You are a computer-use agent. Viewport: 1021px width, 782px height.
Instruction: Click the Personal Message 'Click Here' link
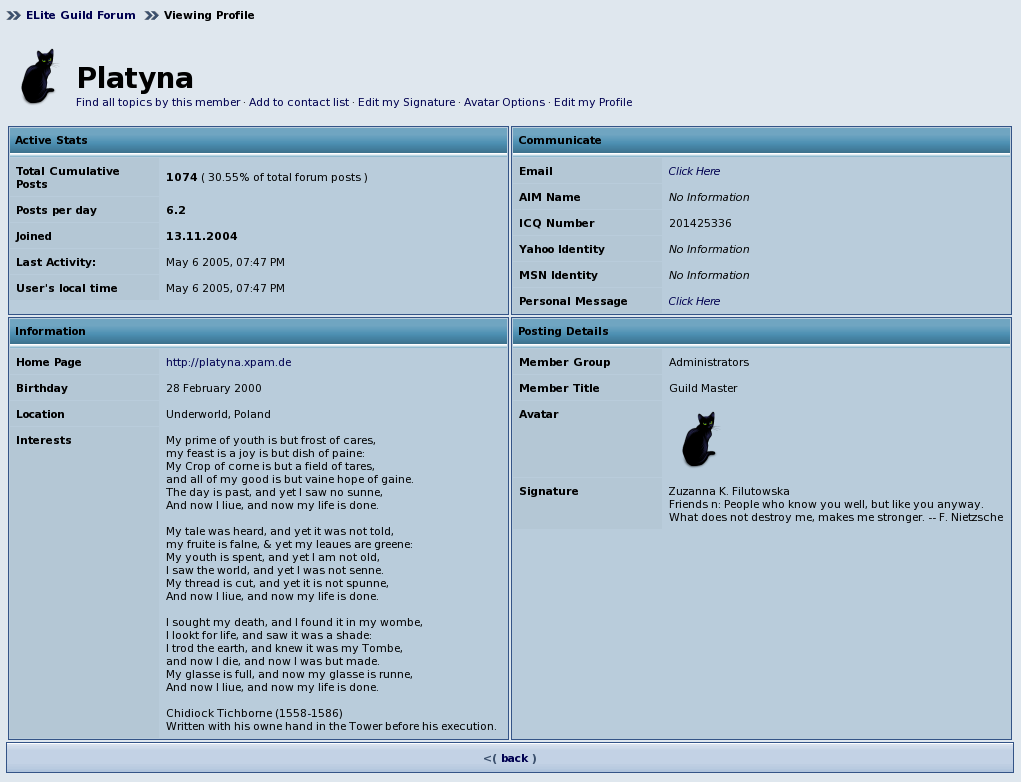pos(694,301)
